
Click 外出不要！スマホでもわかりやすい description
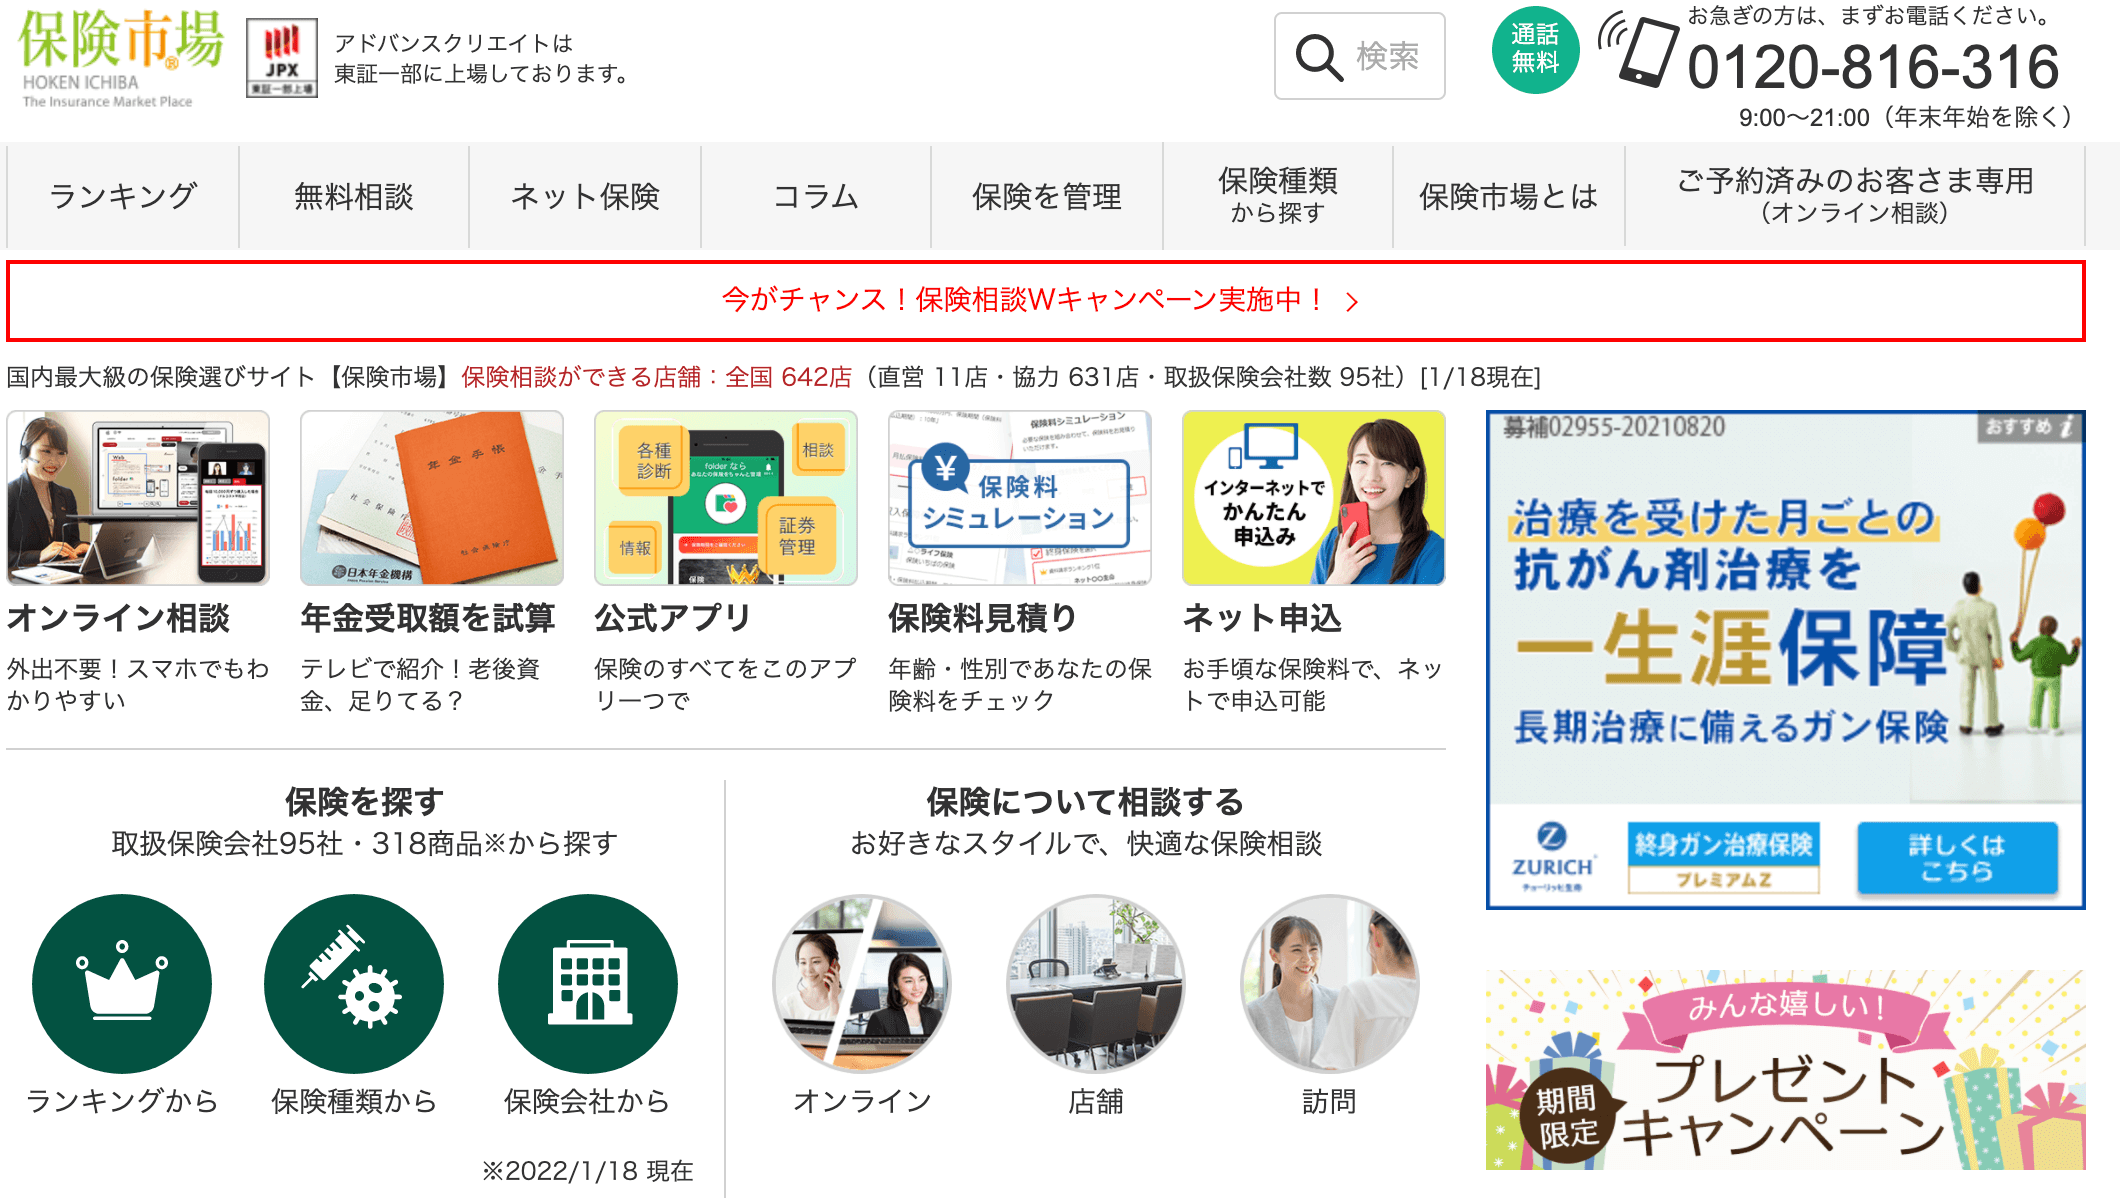(138, 684)
